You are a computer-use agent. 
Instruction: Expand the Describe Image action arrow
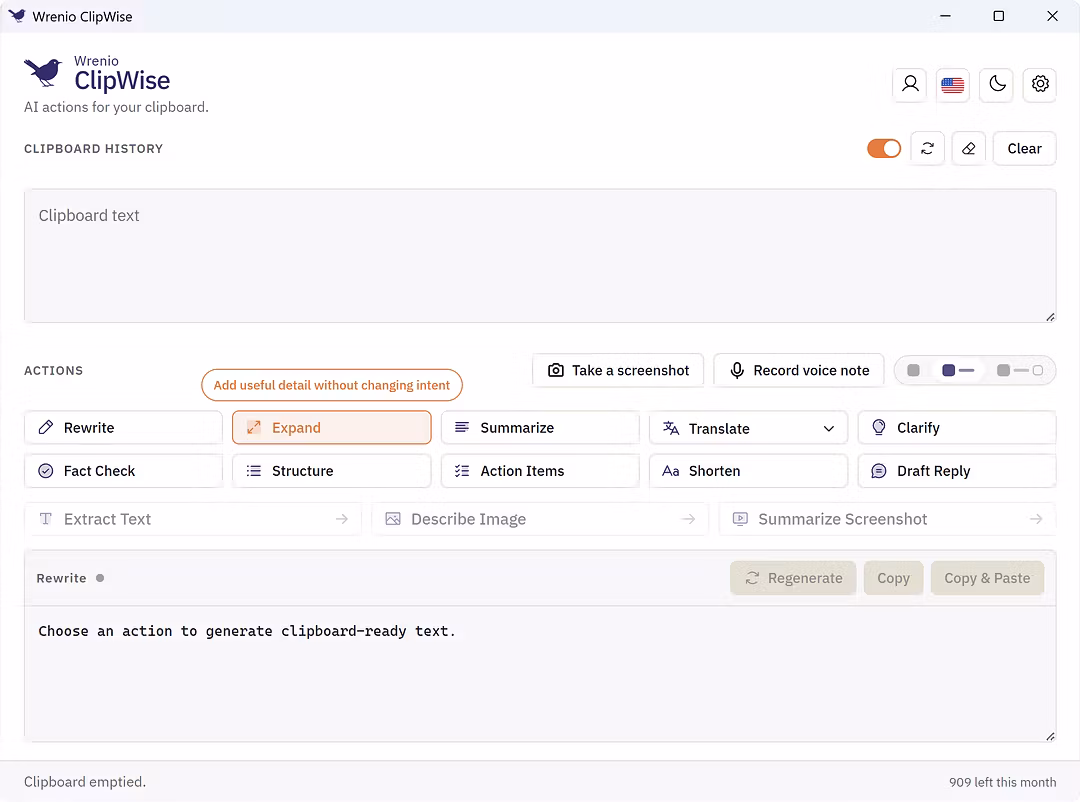[x=688, y=519]
